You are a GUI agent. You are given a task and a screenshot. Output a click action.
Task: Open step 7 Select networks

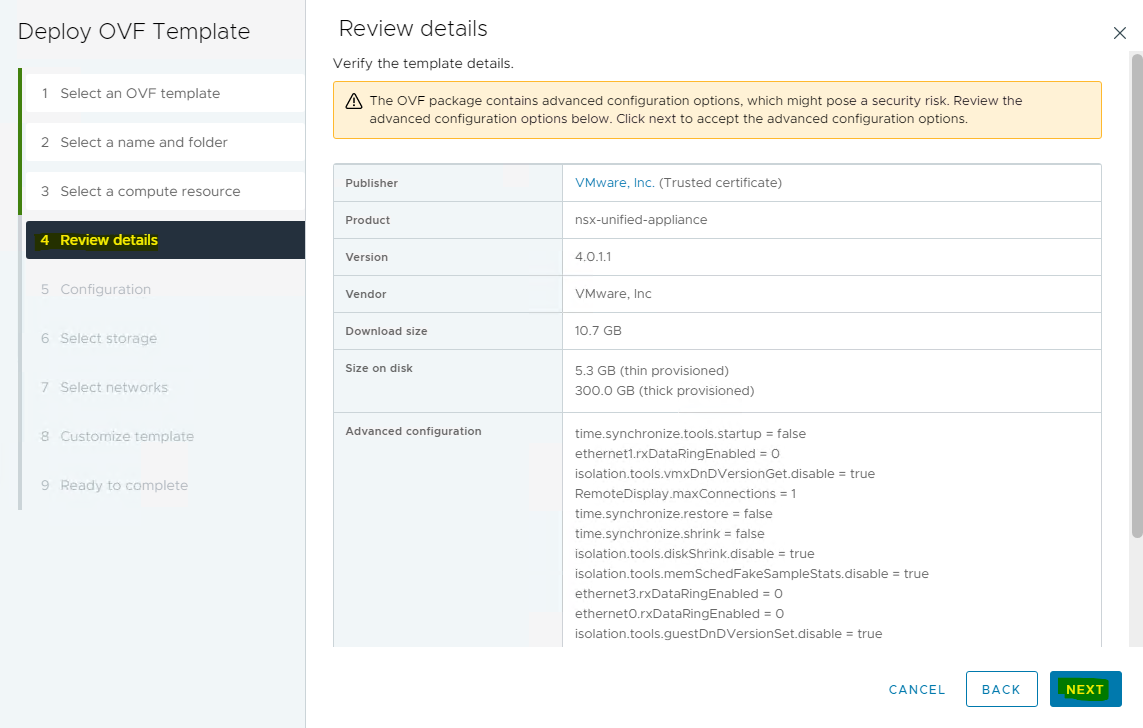click(x=114, y=387)
